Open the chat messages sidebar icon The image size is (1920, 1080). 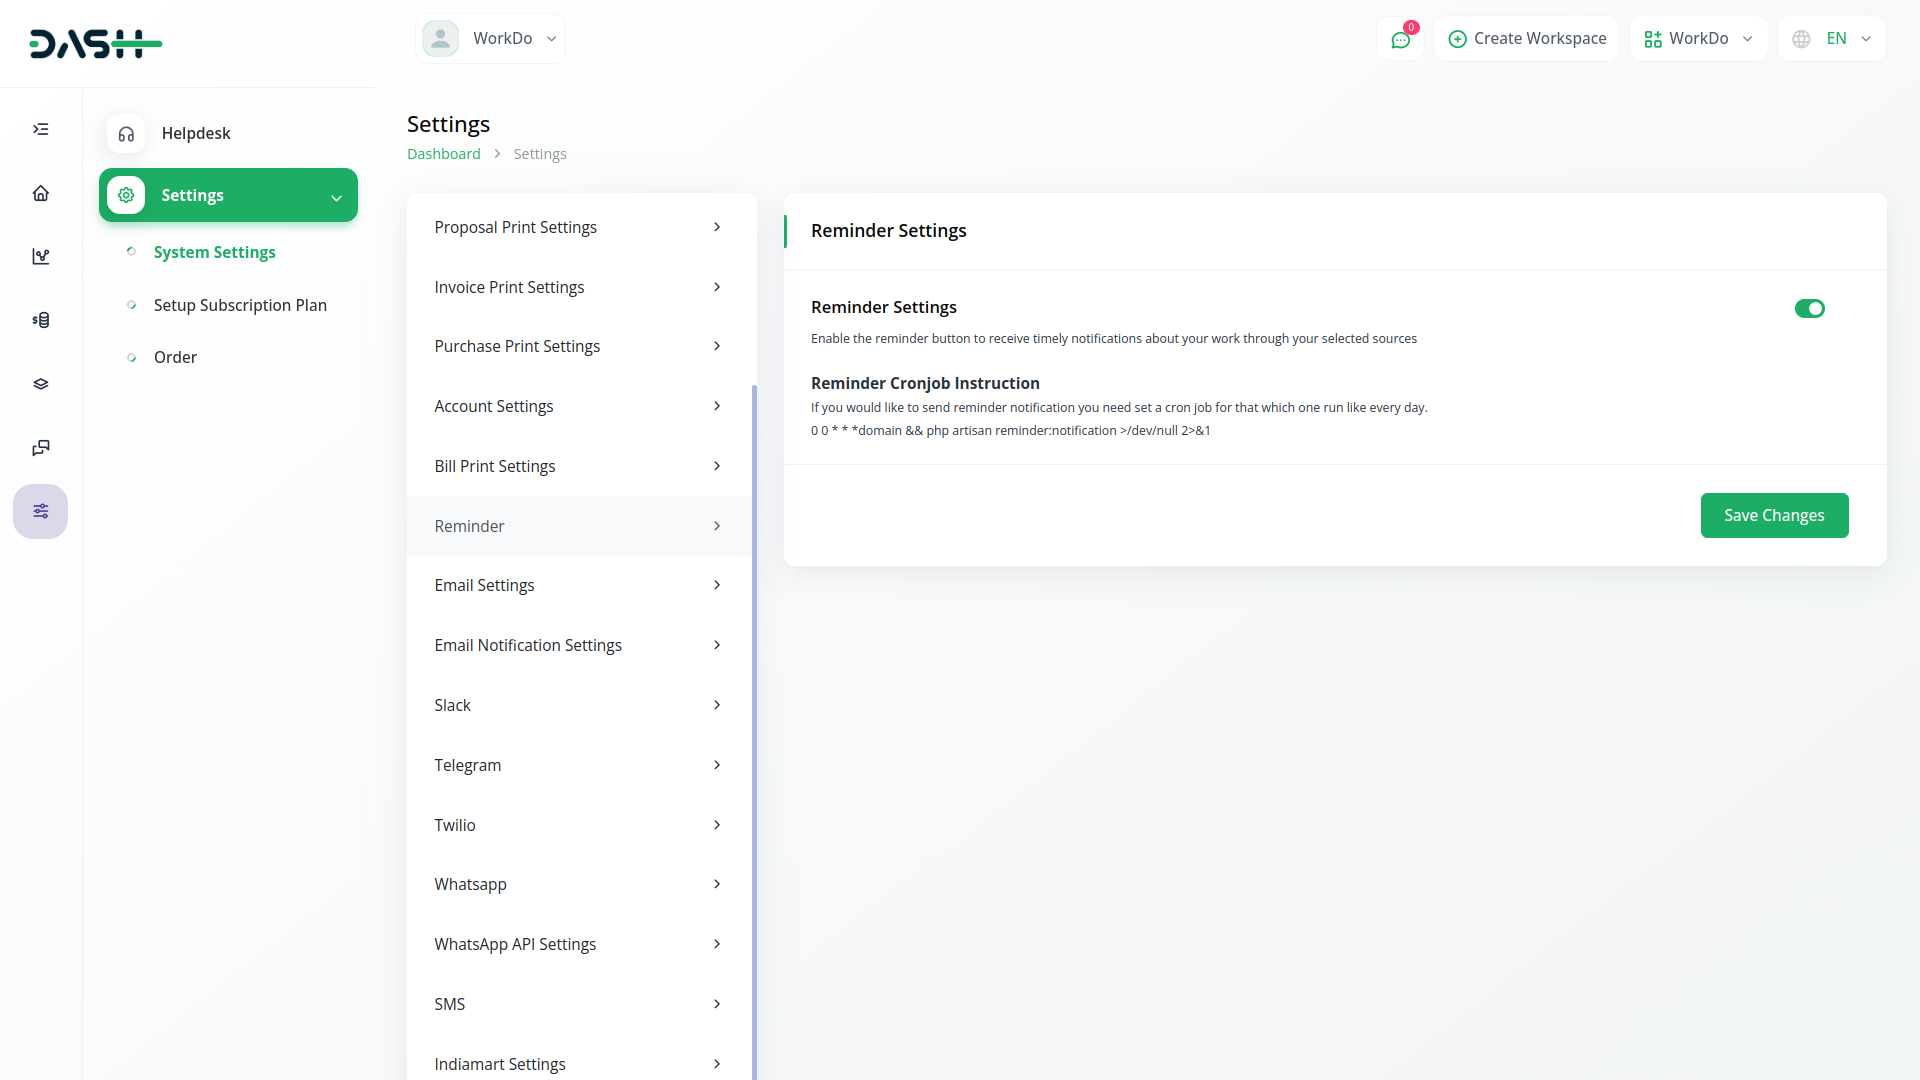click(41, 448)
